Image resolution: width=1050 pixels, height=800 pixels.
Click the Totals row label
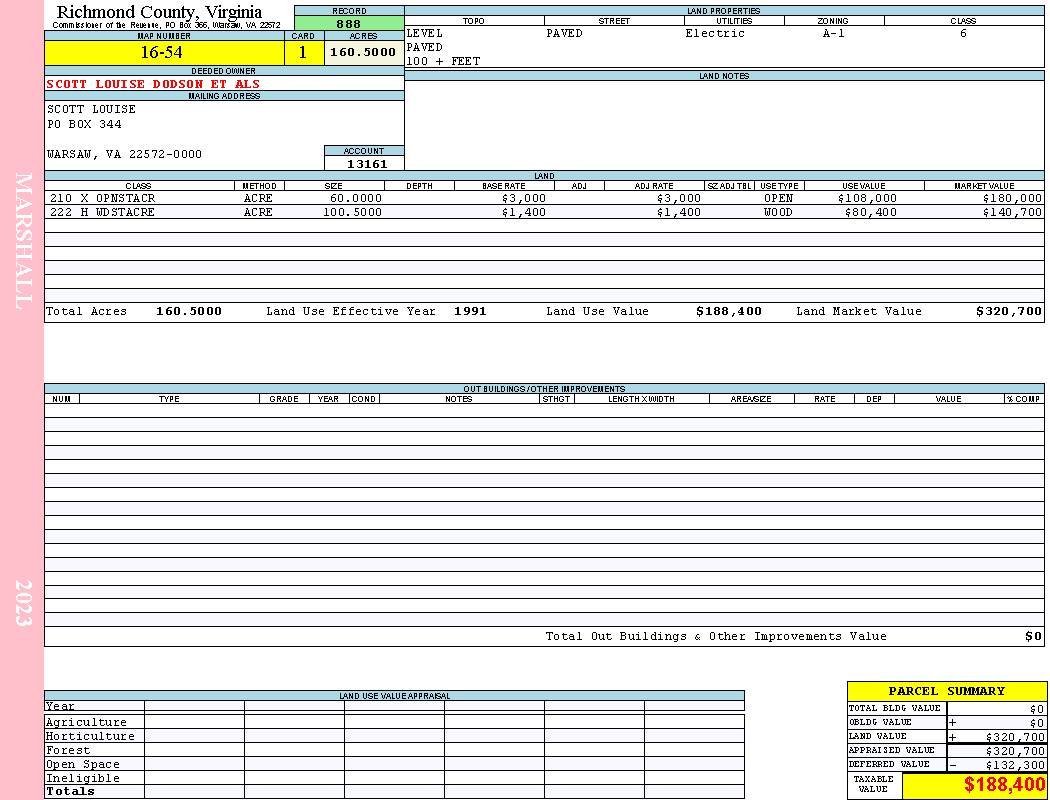point(70,791)
